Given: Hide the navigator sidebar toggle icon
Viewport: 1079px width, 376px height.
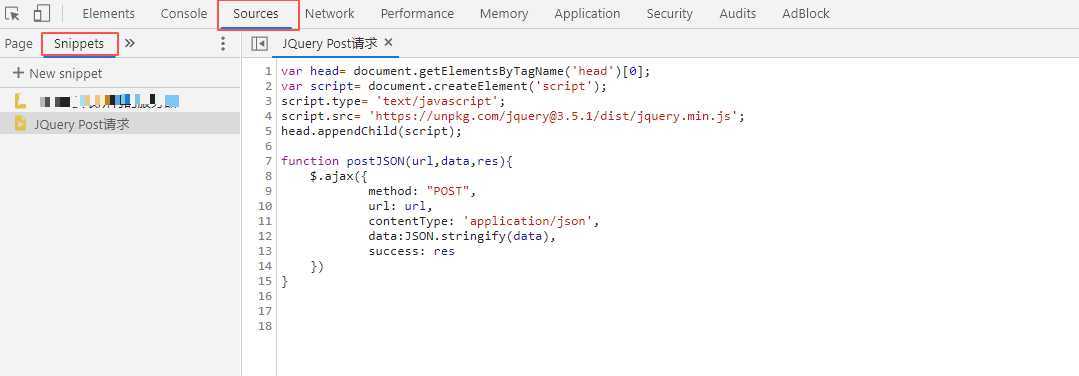Looking at the screenshot, I should tap(259, 43).
